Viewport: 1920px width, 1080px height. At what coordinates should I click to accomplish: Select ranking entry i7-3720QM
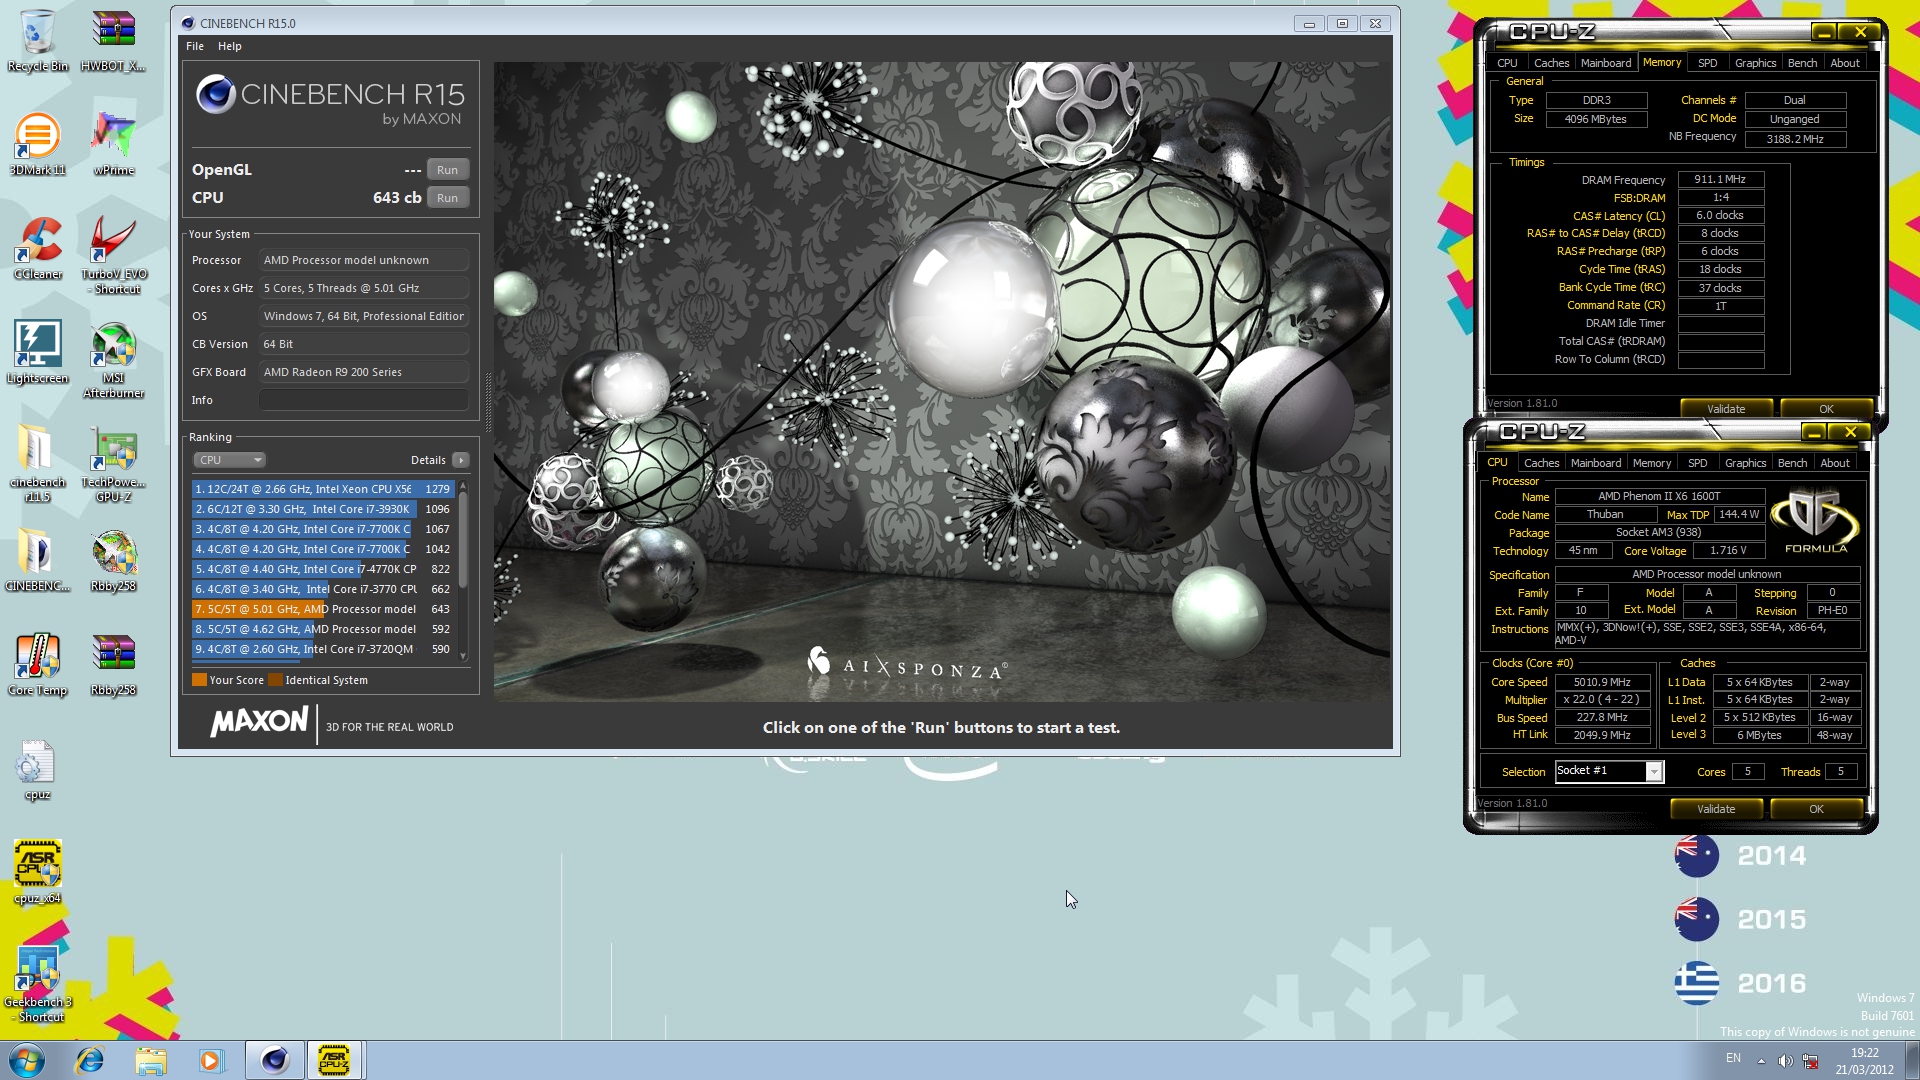pyautogui.click(x=323, y=649)
